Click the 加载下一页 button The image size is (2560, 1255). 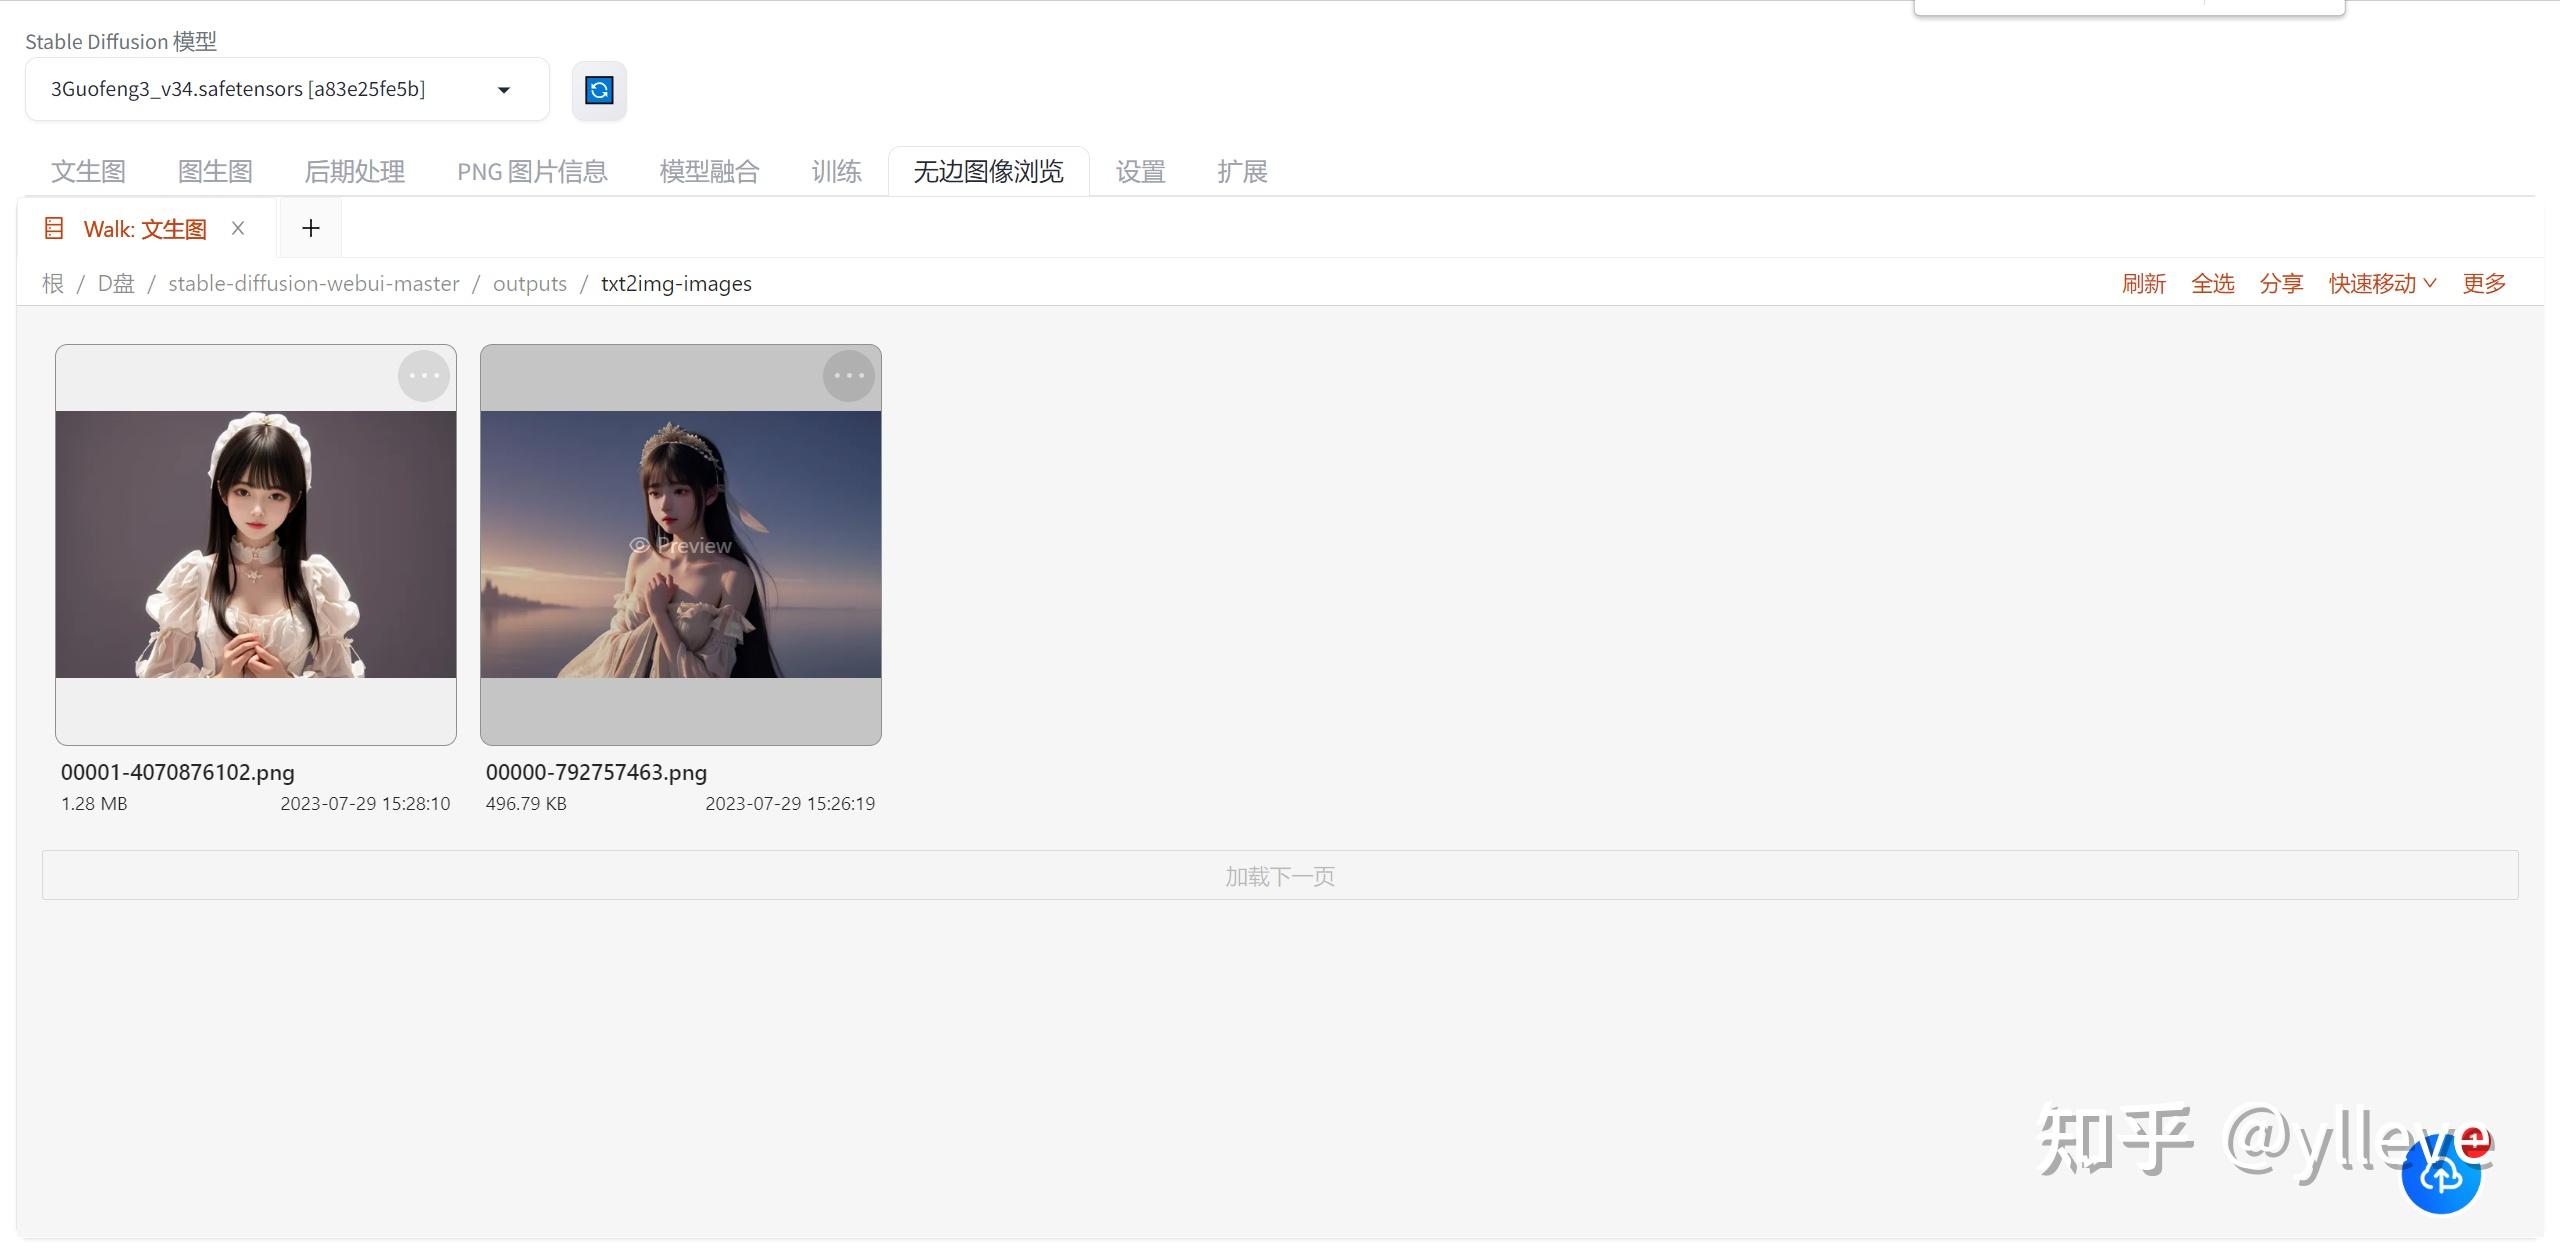[1279, 876]
